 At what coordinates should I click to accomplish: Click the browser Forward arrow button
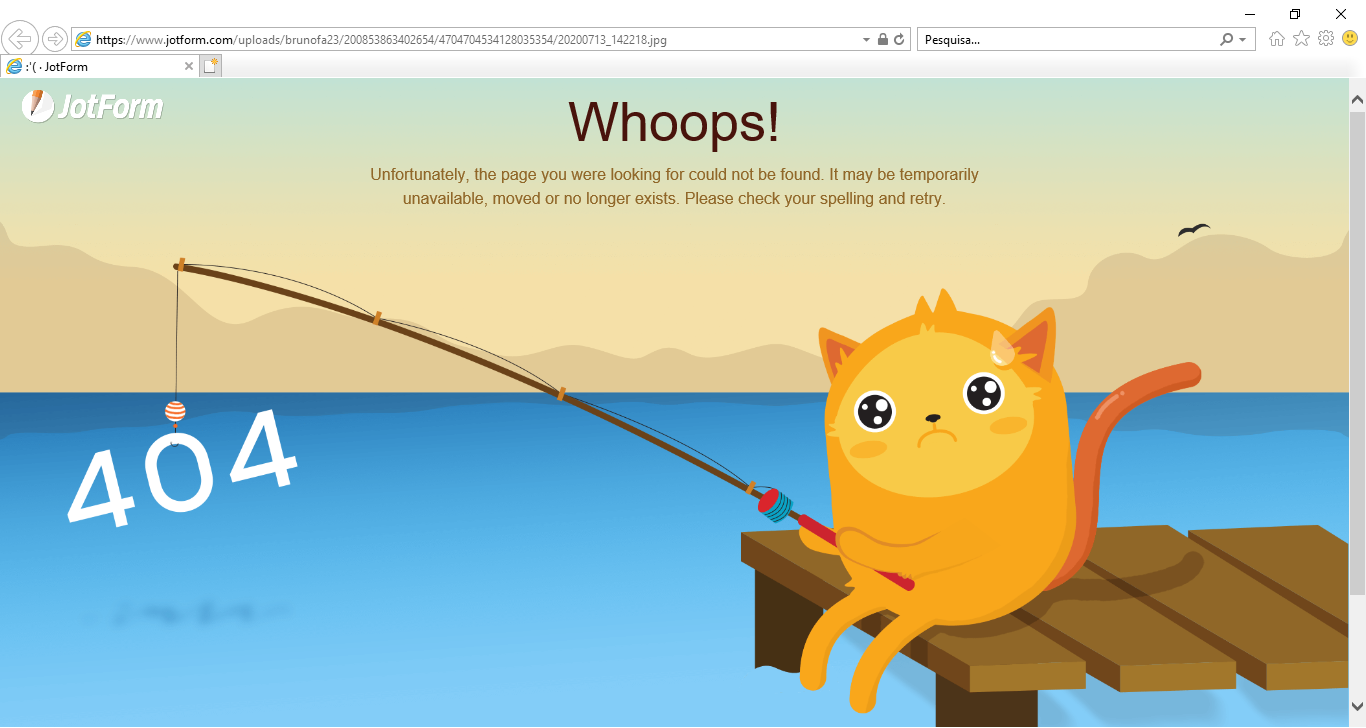point(55,39)
